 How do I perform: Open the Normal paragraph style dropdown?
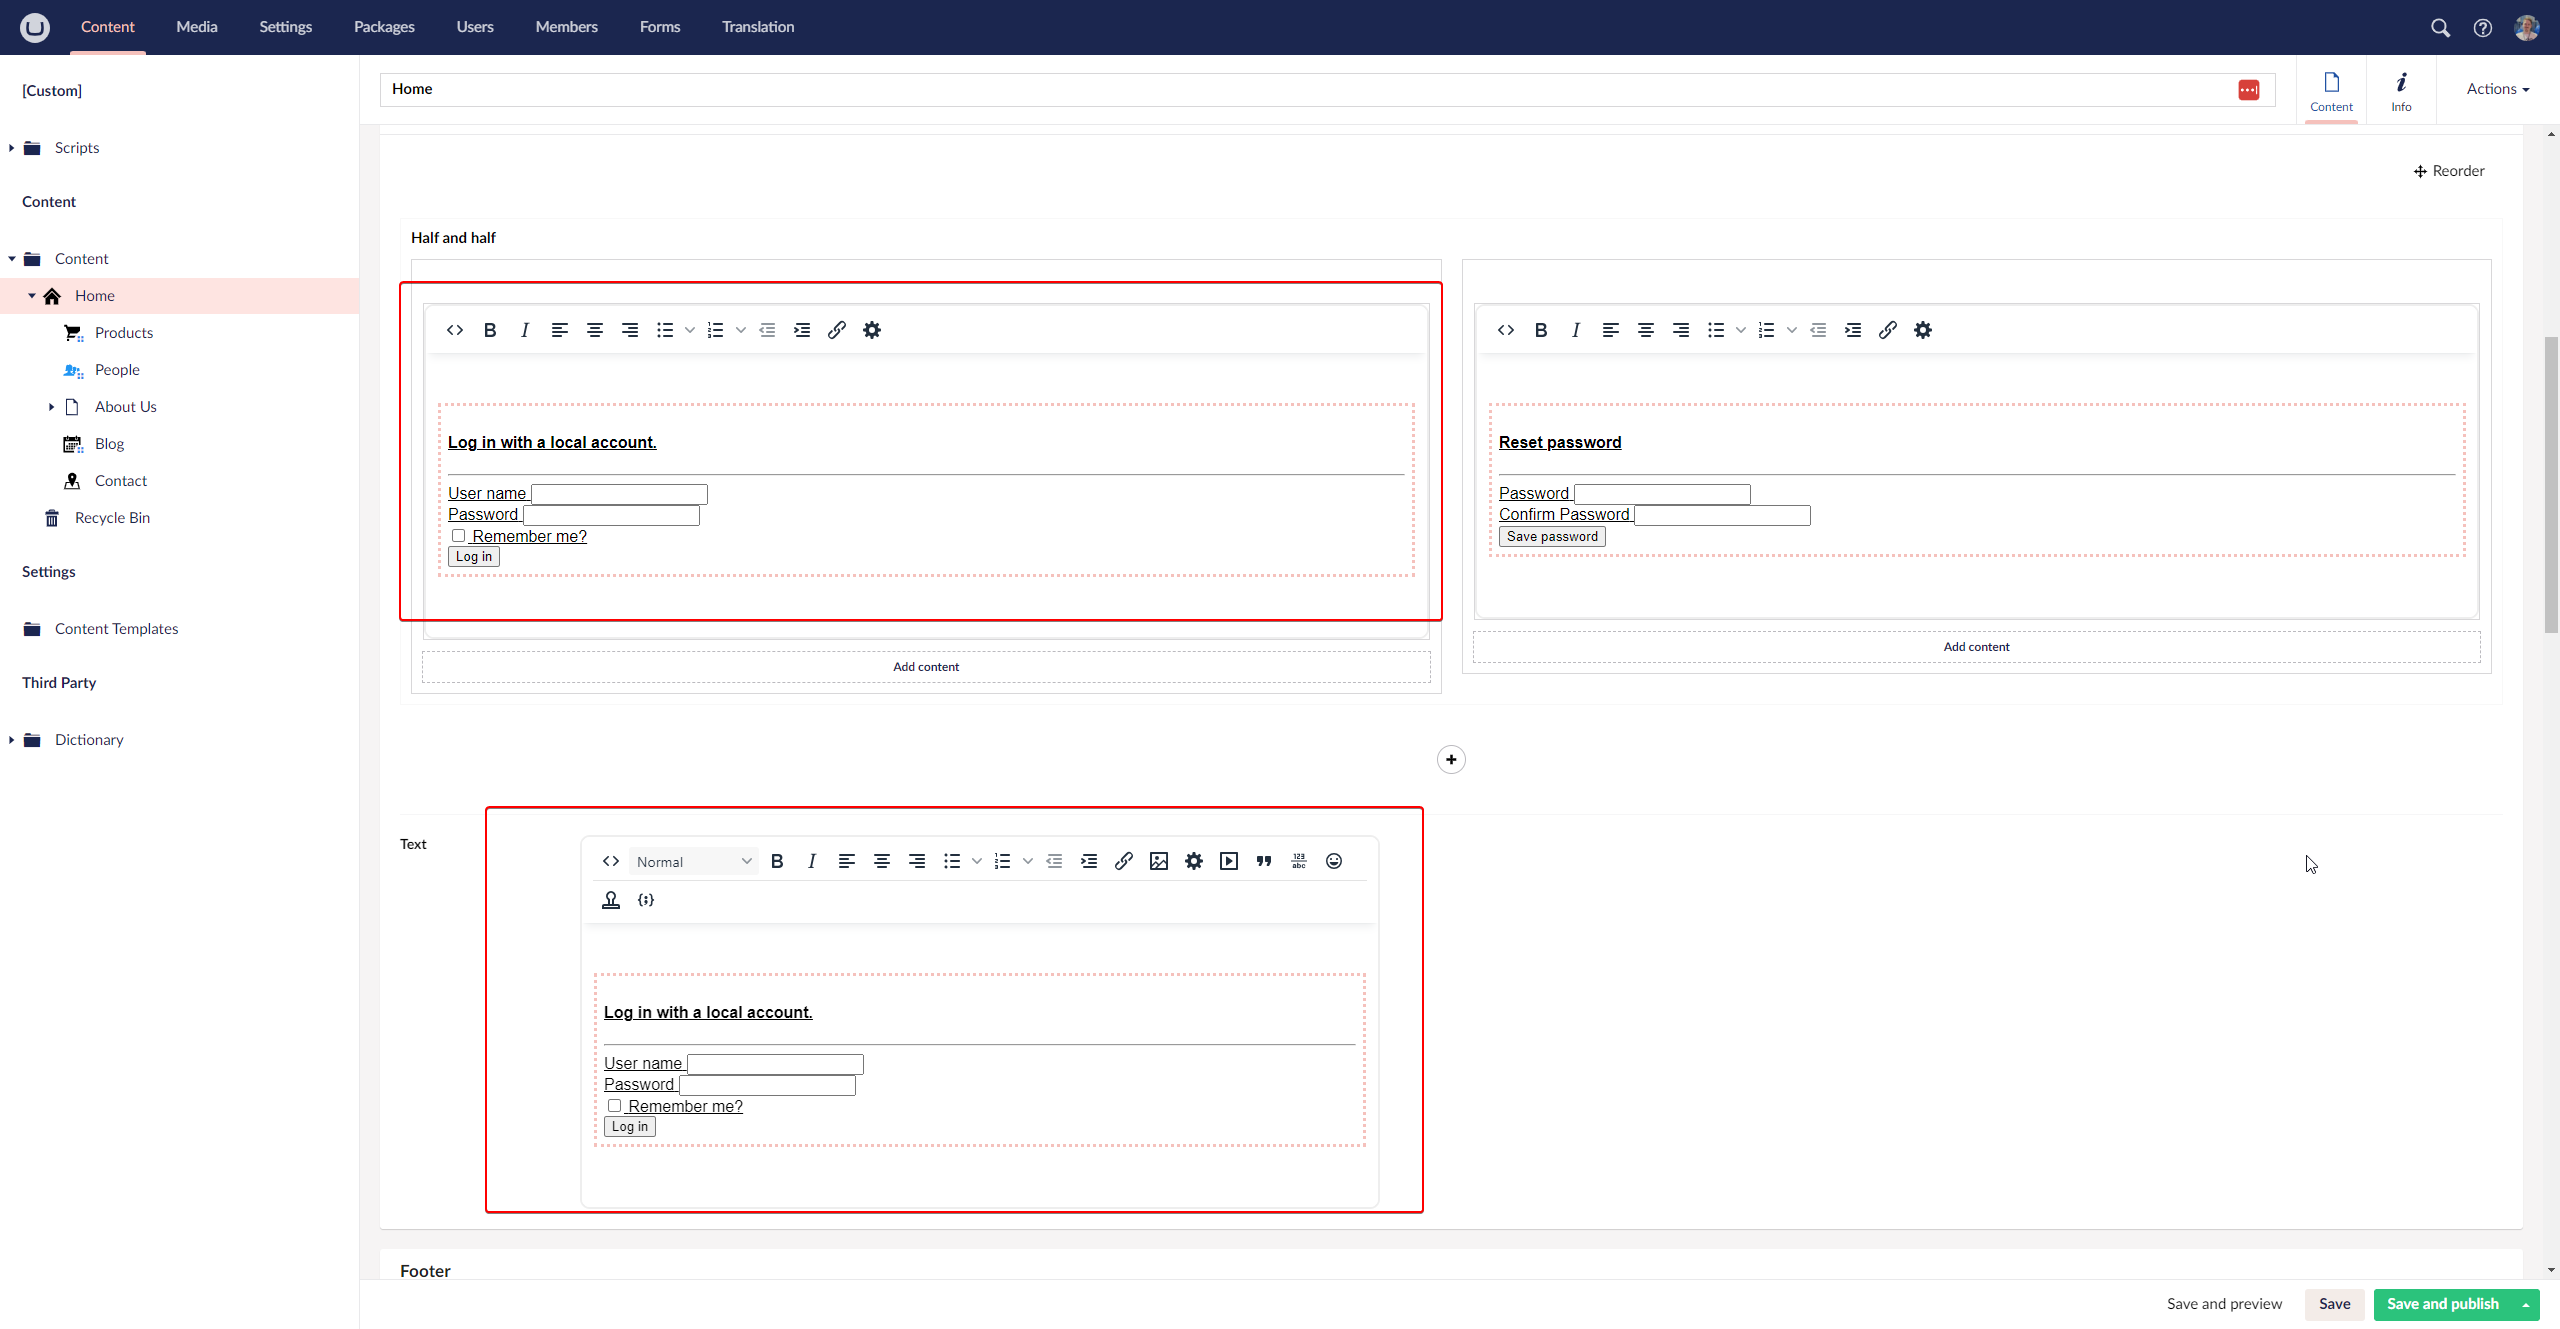pyautogui.click(x=692, y=861)
